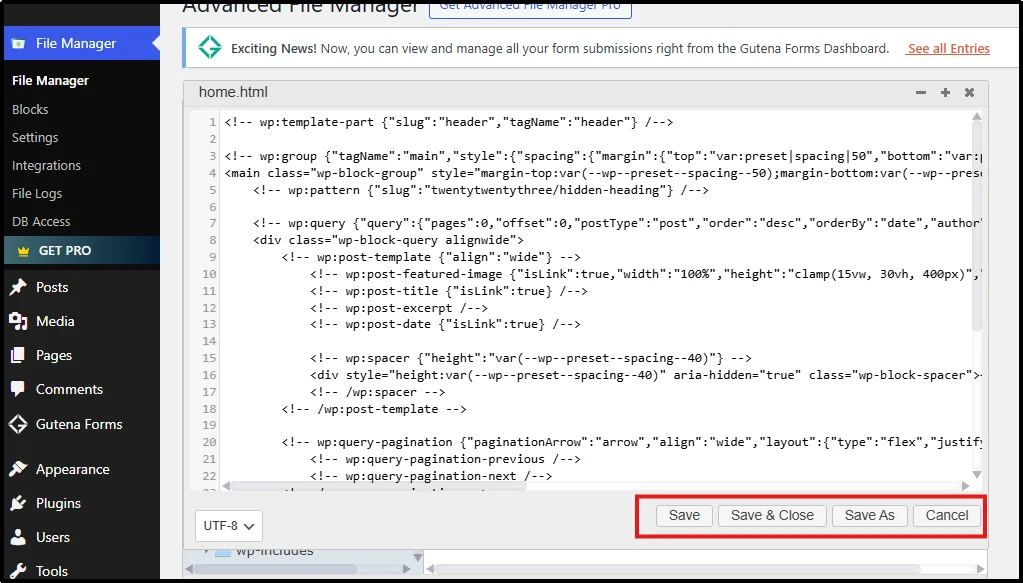This screenshot has height=583, width=1023.
Task: Open the File Logs submenu item
Action: pyautogui.click(x=37, y=194)
